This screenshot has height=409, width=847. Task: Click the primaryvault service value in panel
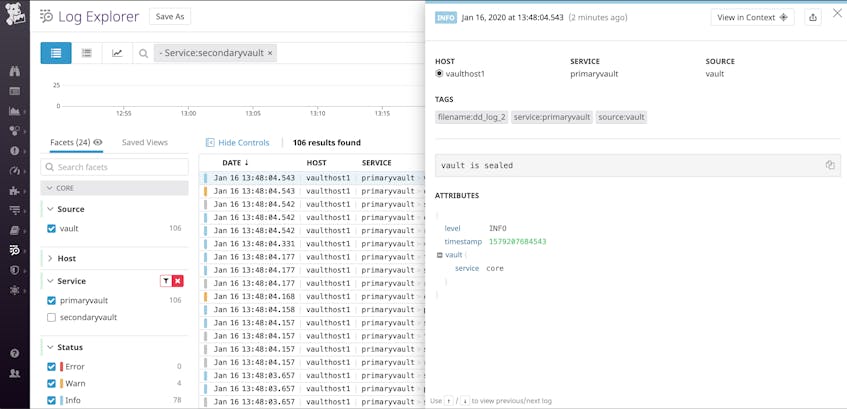pyautogui.click(x=594, y=73)
